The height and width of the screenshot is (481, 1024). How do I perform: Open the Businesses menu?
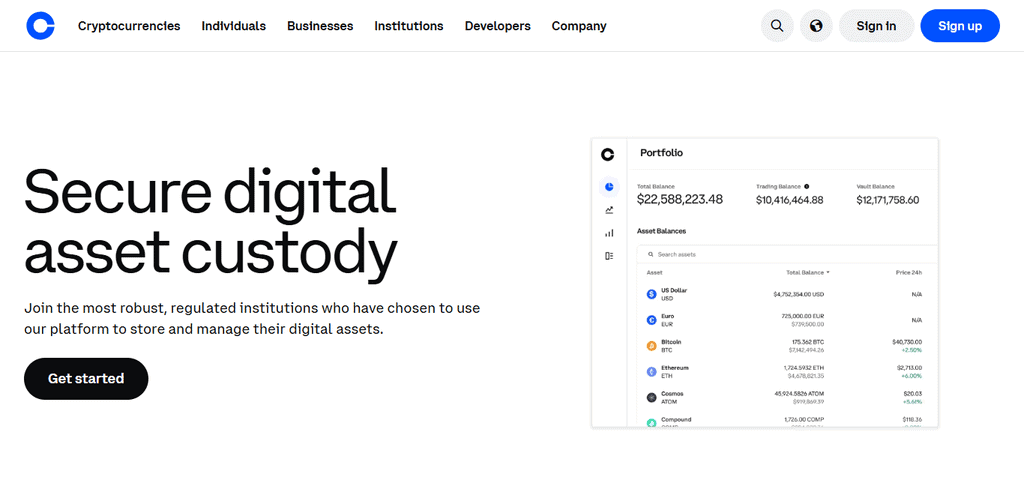tap(320, 26)
